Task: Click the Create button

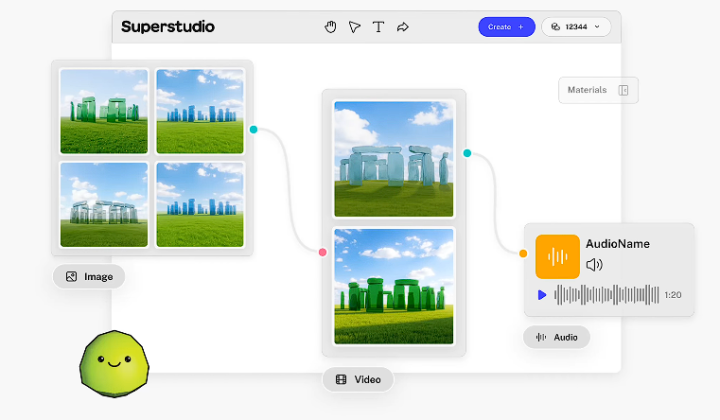Action: click(x=506, y=27)
